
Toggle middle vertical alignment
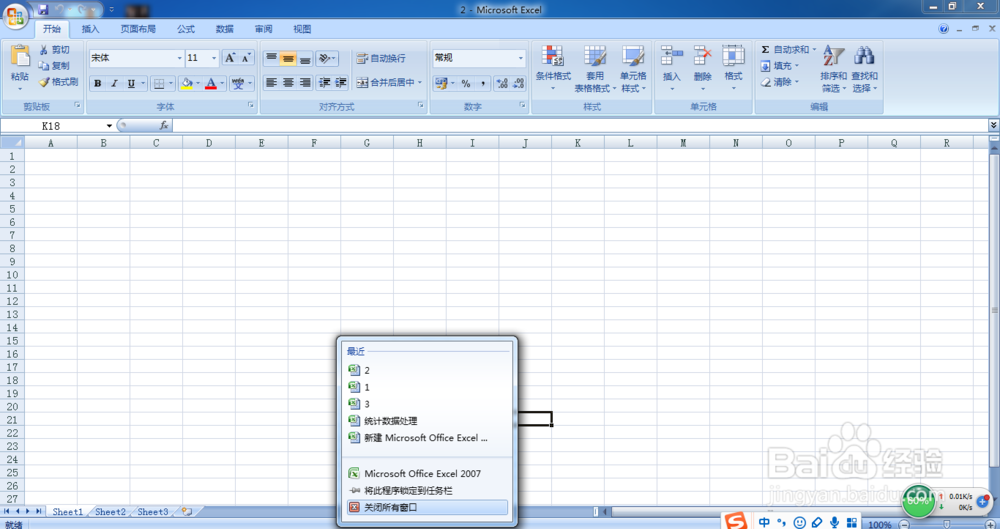coord(288,58)
